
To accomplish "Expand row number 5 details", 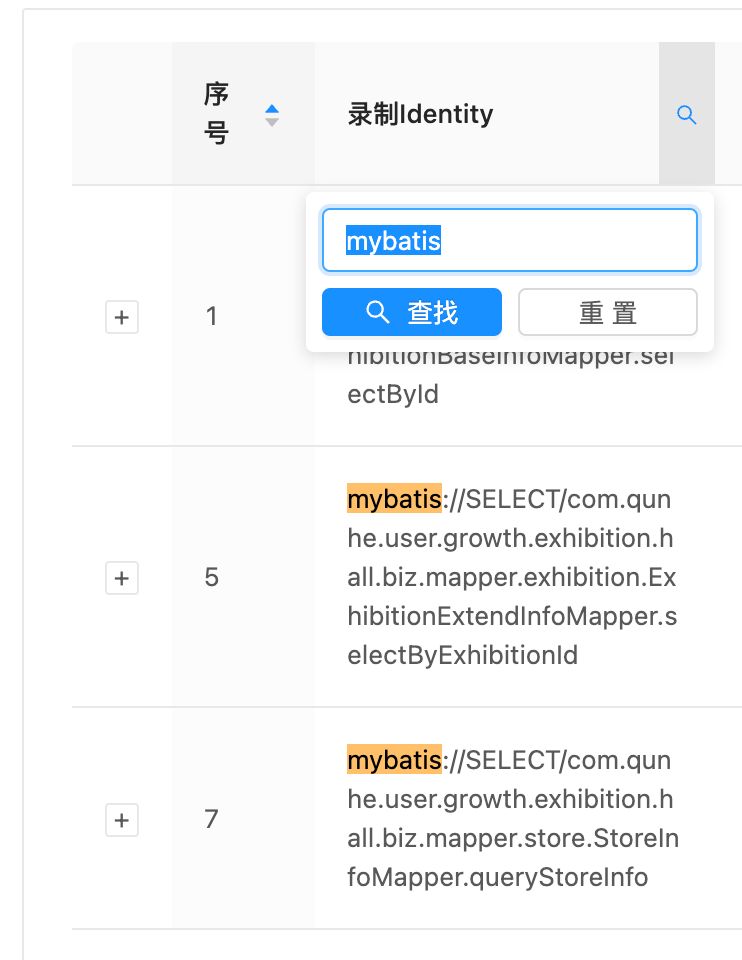I will coord(122,578).
